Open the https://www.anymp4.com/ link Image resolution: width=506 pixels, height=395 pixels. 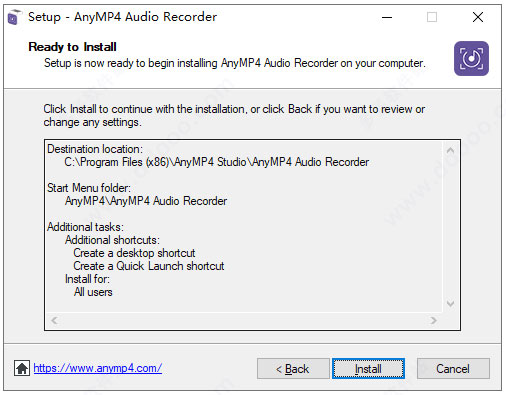tap(98, 368)
